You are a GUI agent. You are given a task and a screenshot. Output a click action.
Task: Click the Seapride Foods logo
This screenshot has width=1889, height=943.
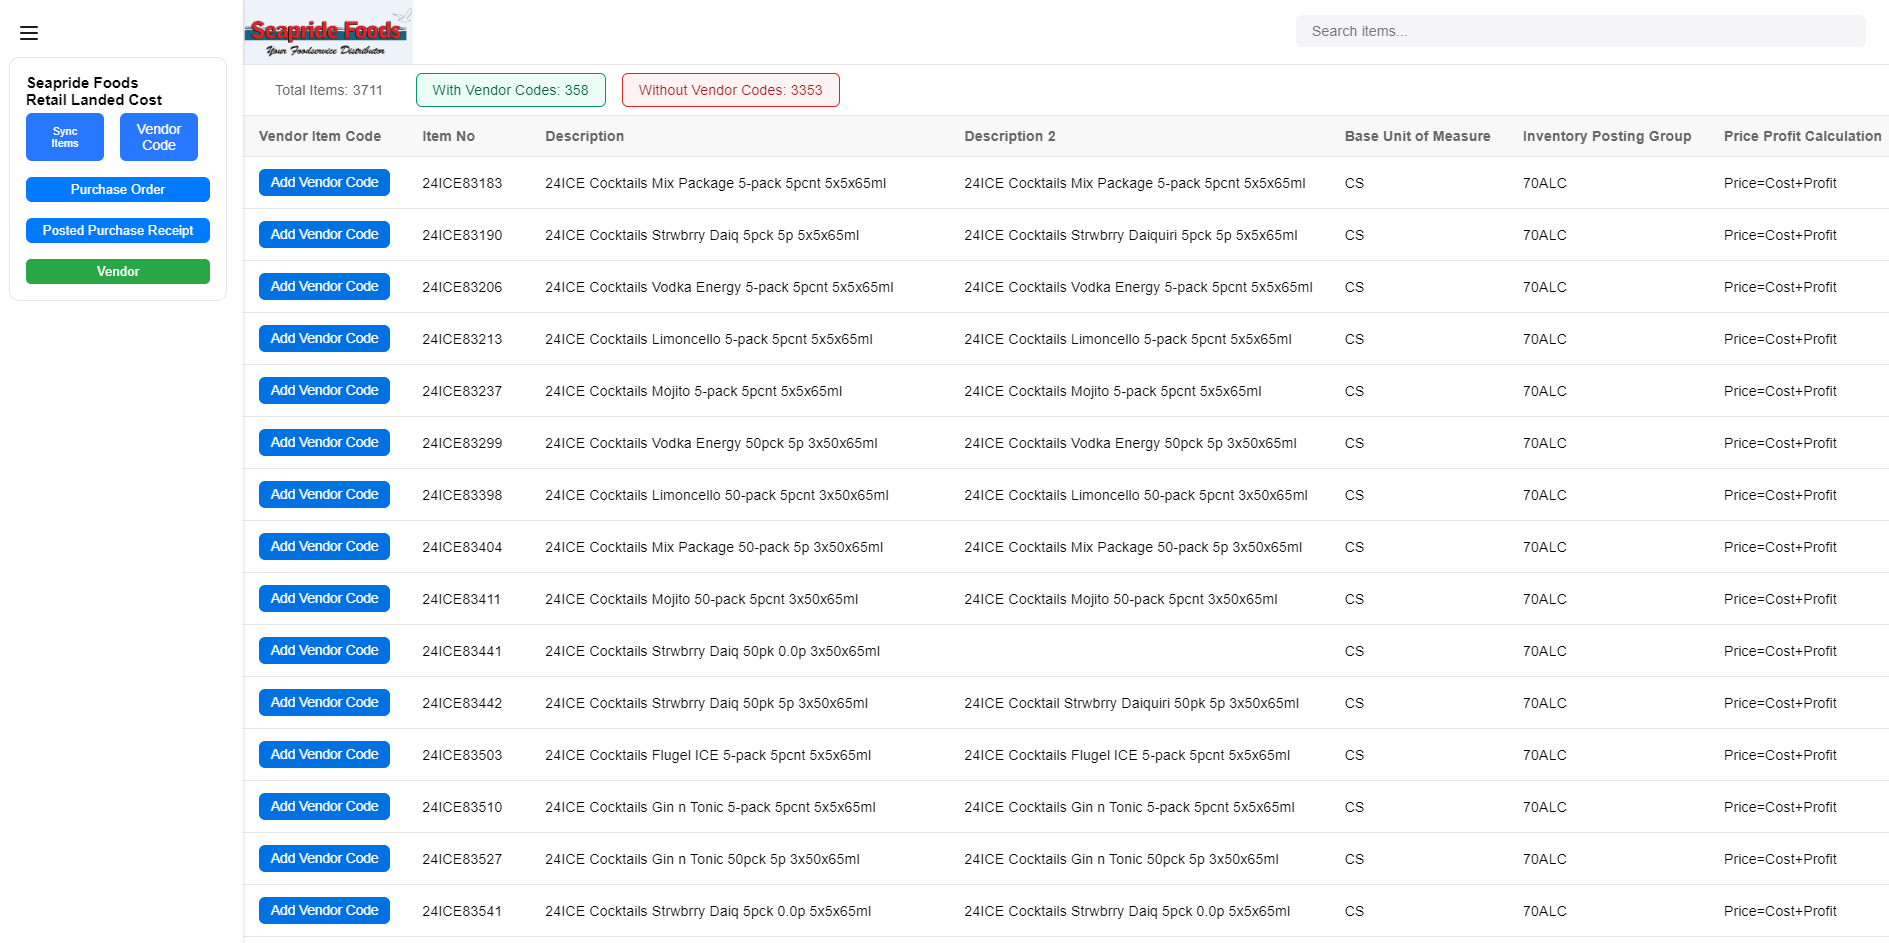328,33
